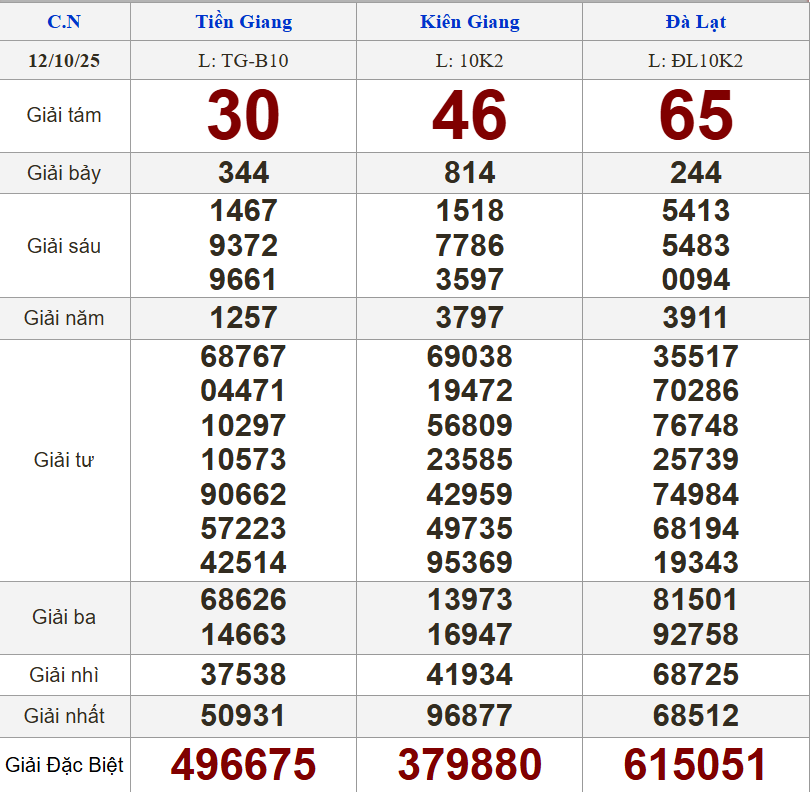Click the Giải Đặc Biệt row label
811x792 pixels.
pos(64,765)
